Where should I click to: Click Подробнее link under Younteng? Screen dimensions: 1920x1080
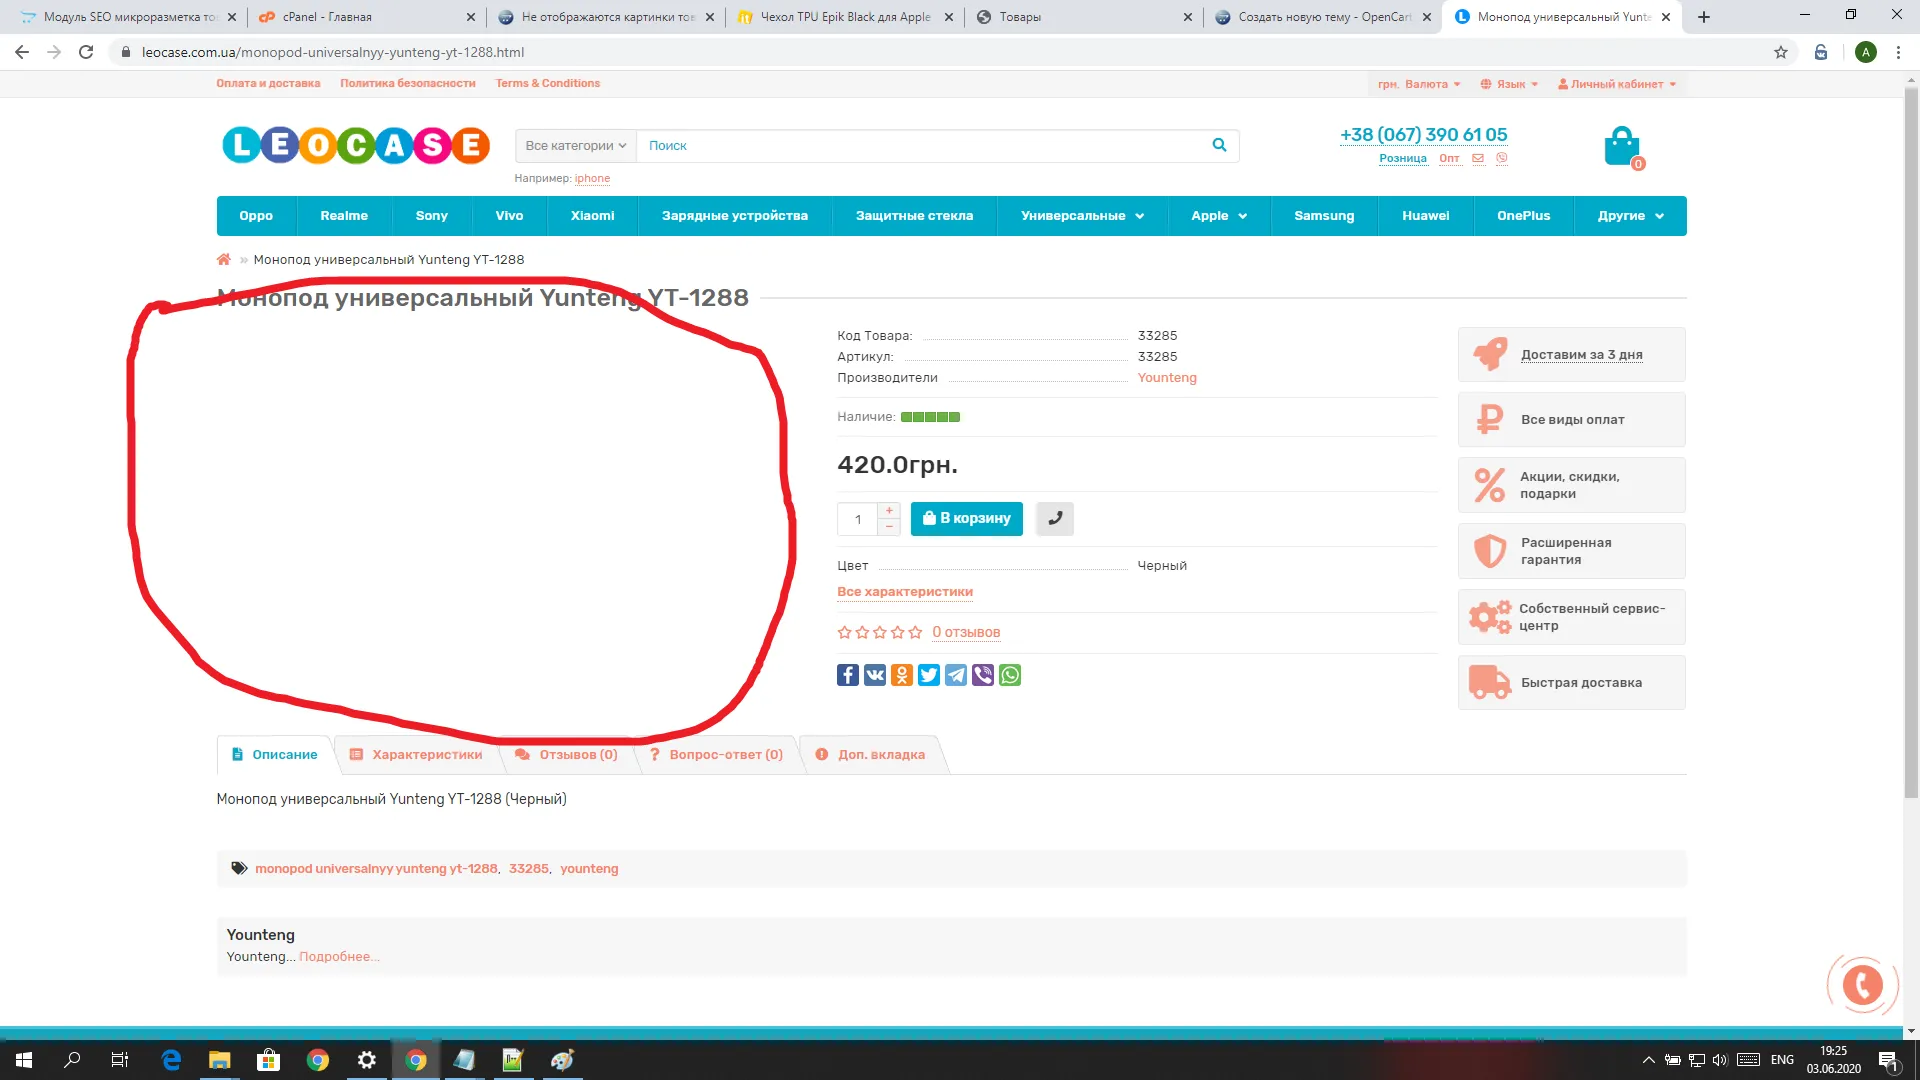tap(339, 957)
